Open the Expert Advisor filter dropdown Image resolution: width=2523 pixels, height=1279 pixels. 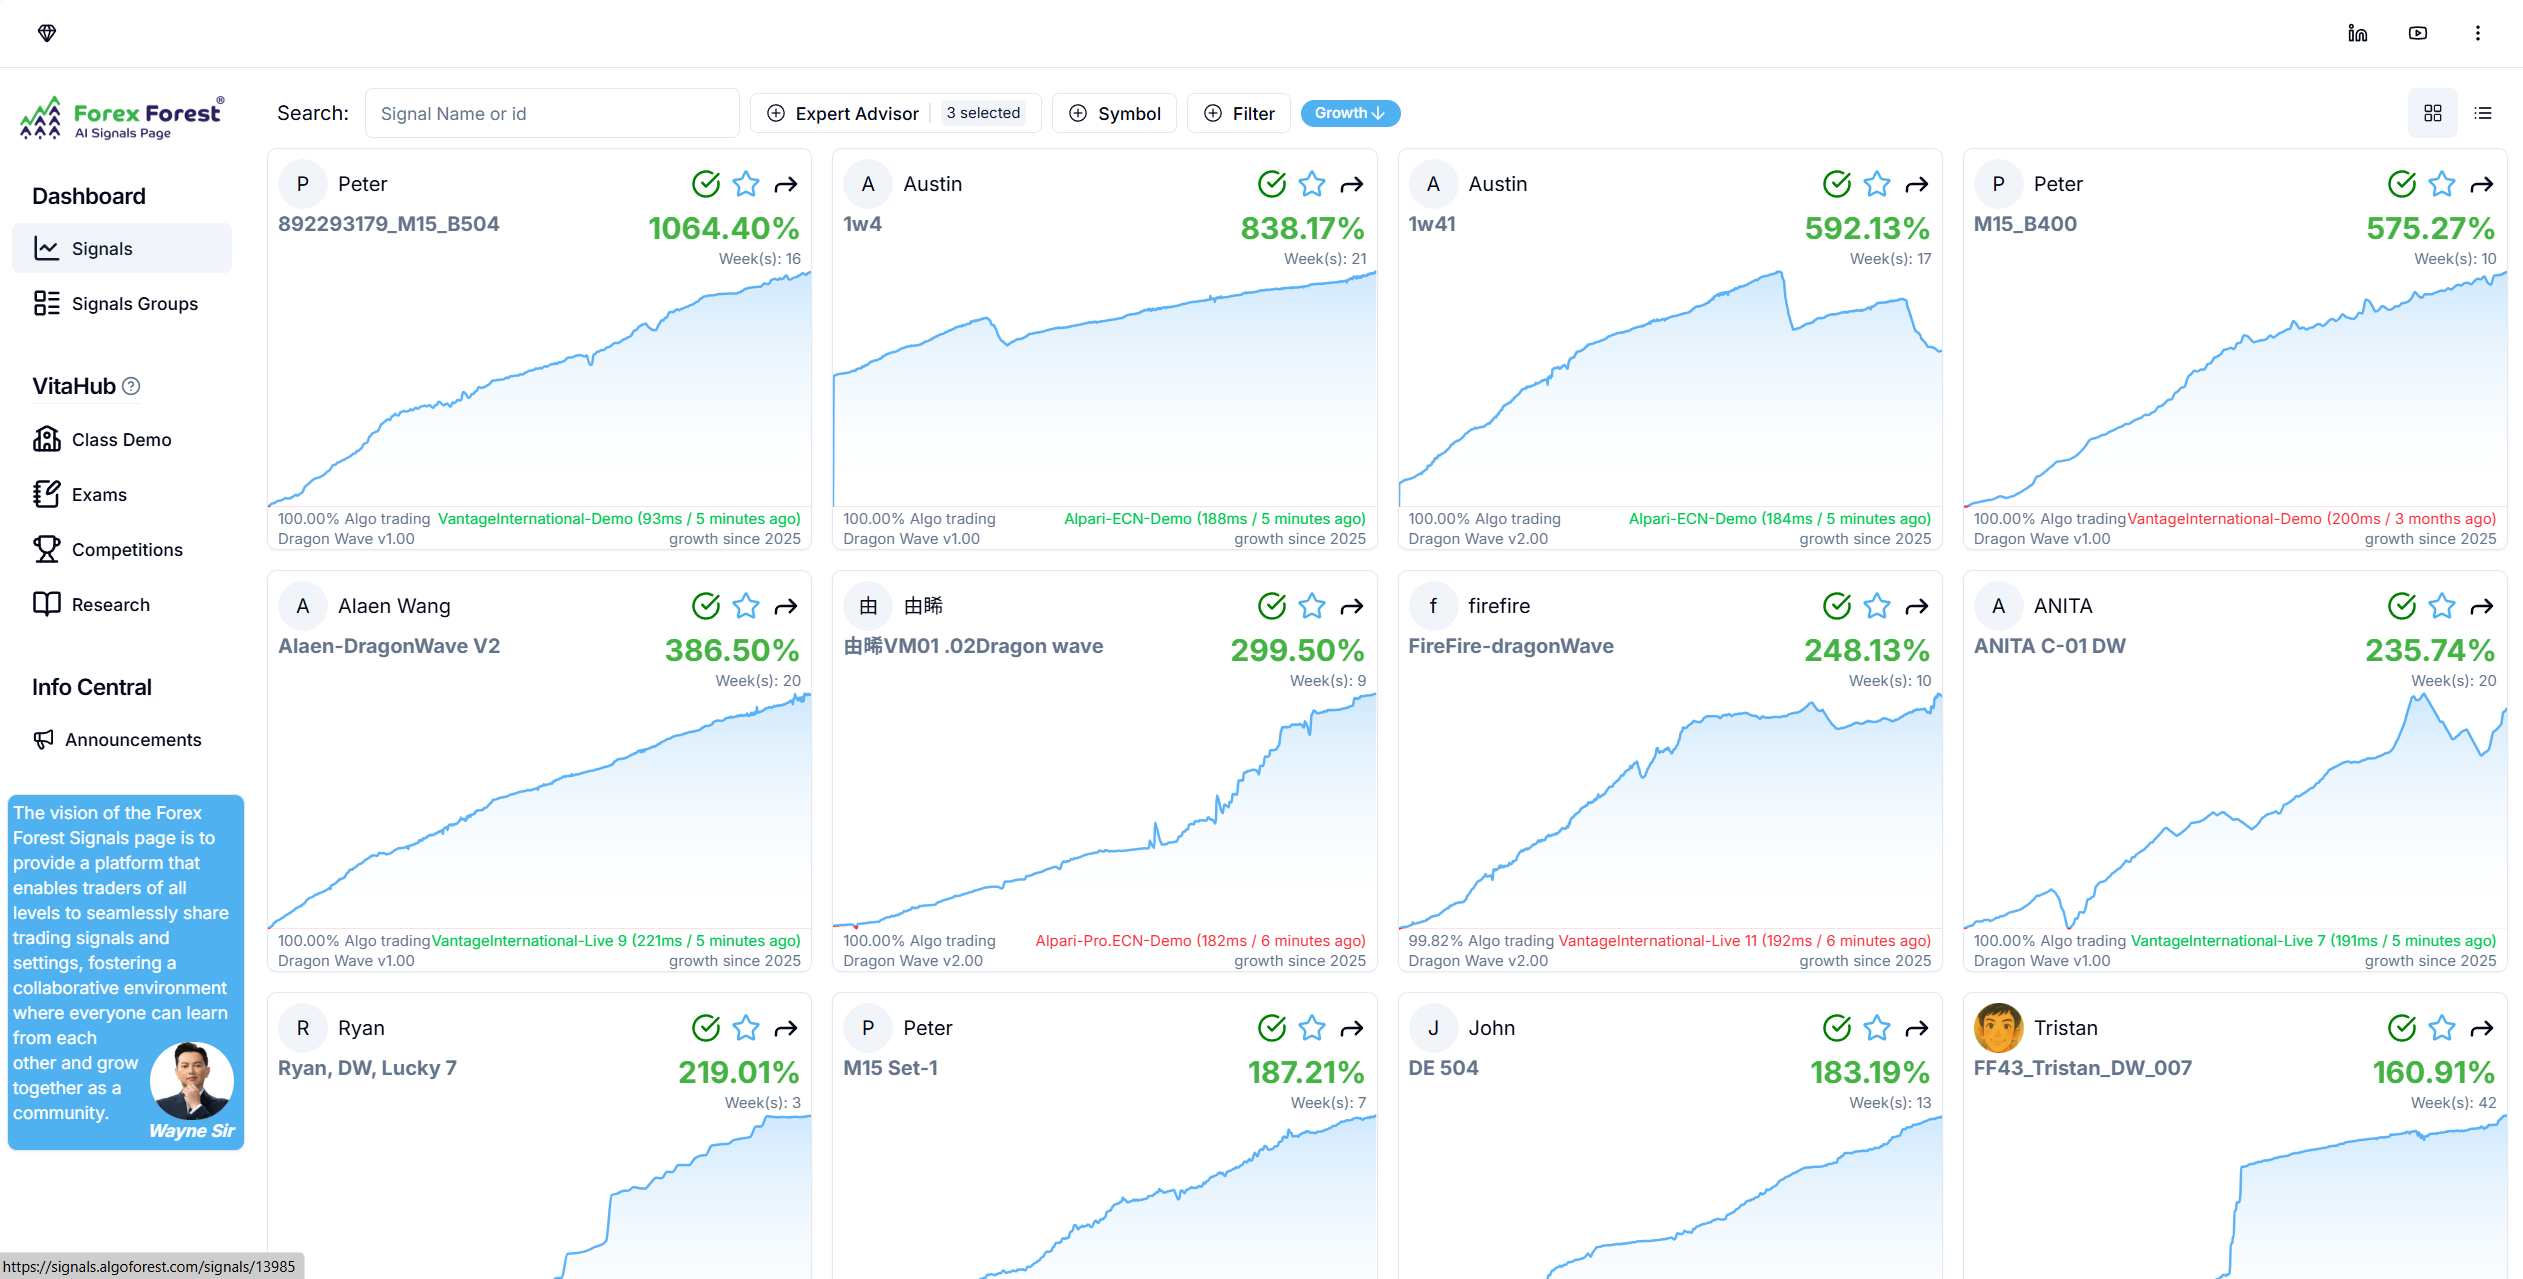tap(895, 113)
